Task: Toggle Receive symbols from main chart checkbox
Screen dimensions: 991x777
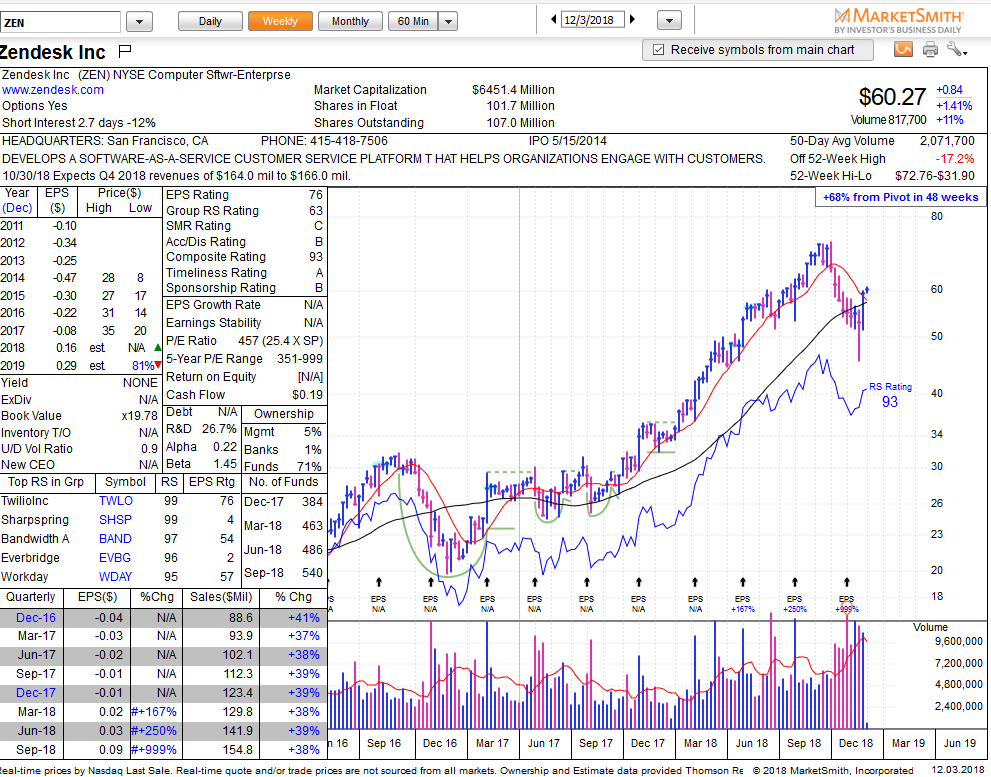Action: tap(658, 49)
